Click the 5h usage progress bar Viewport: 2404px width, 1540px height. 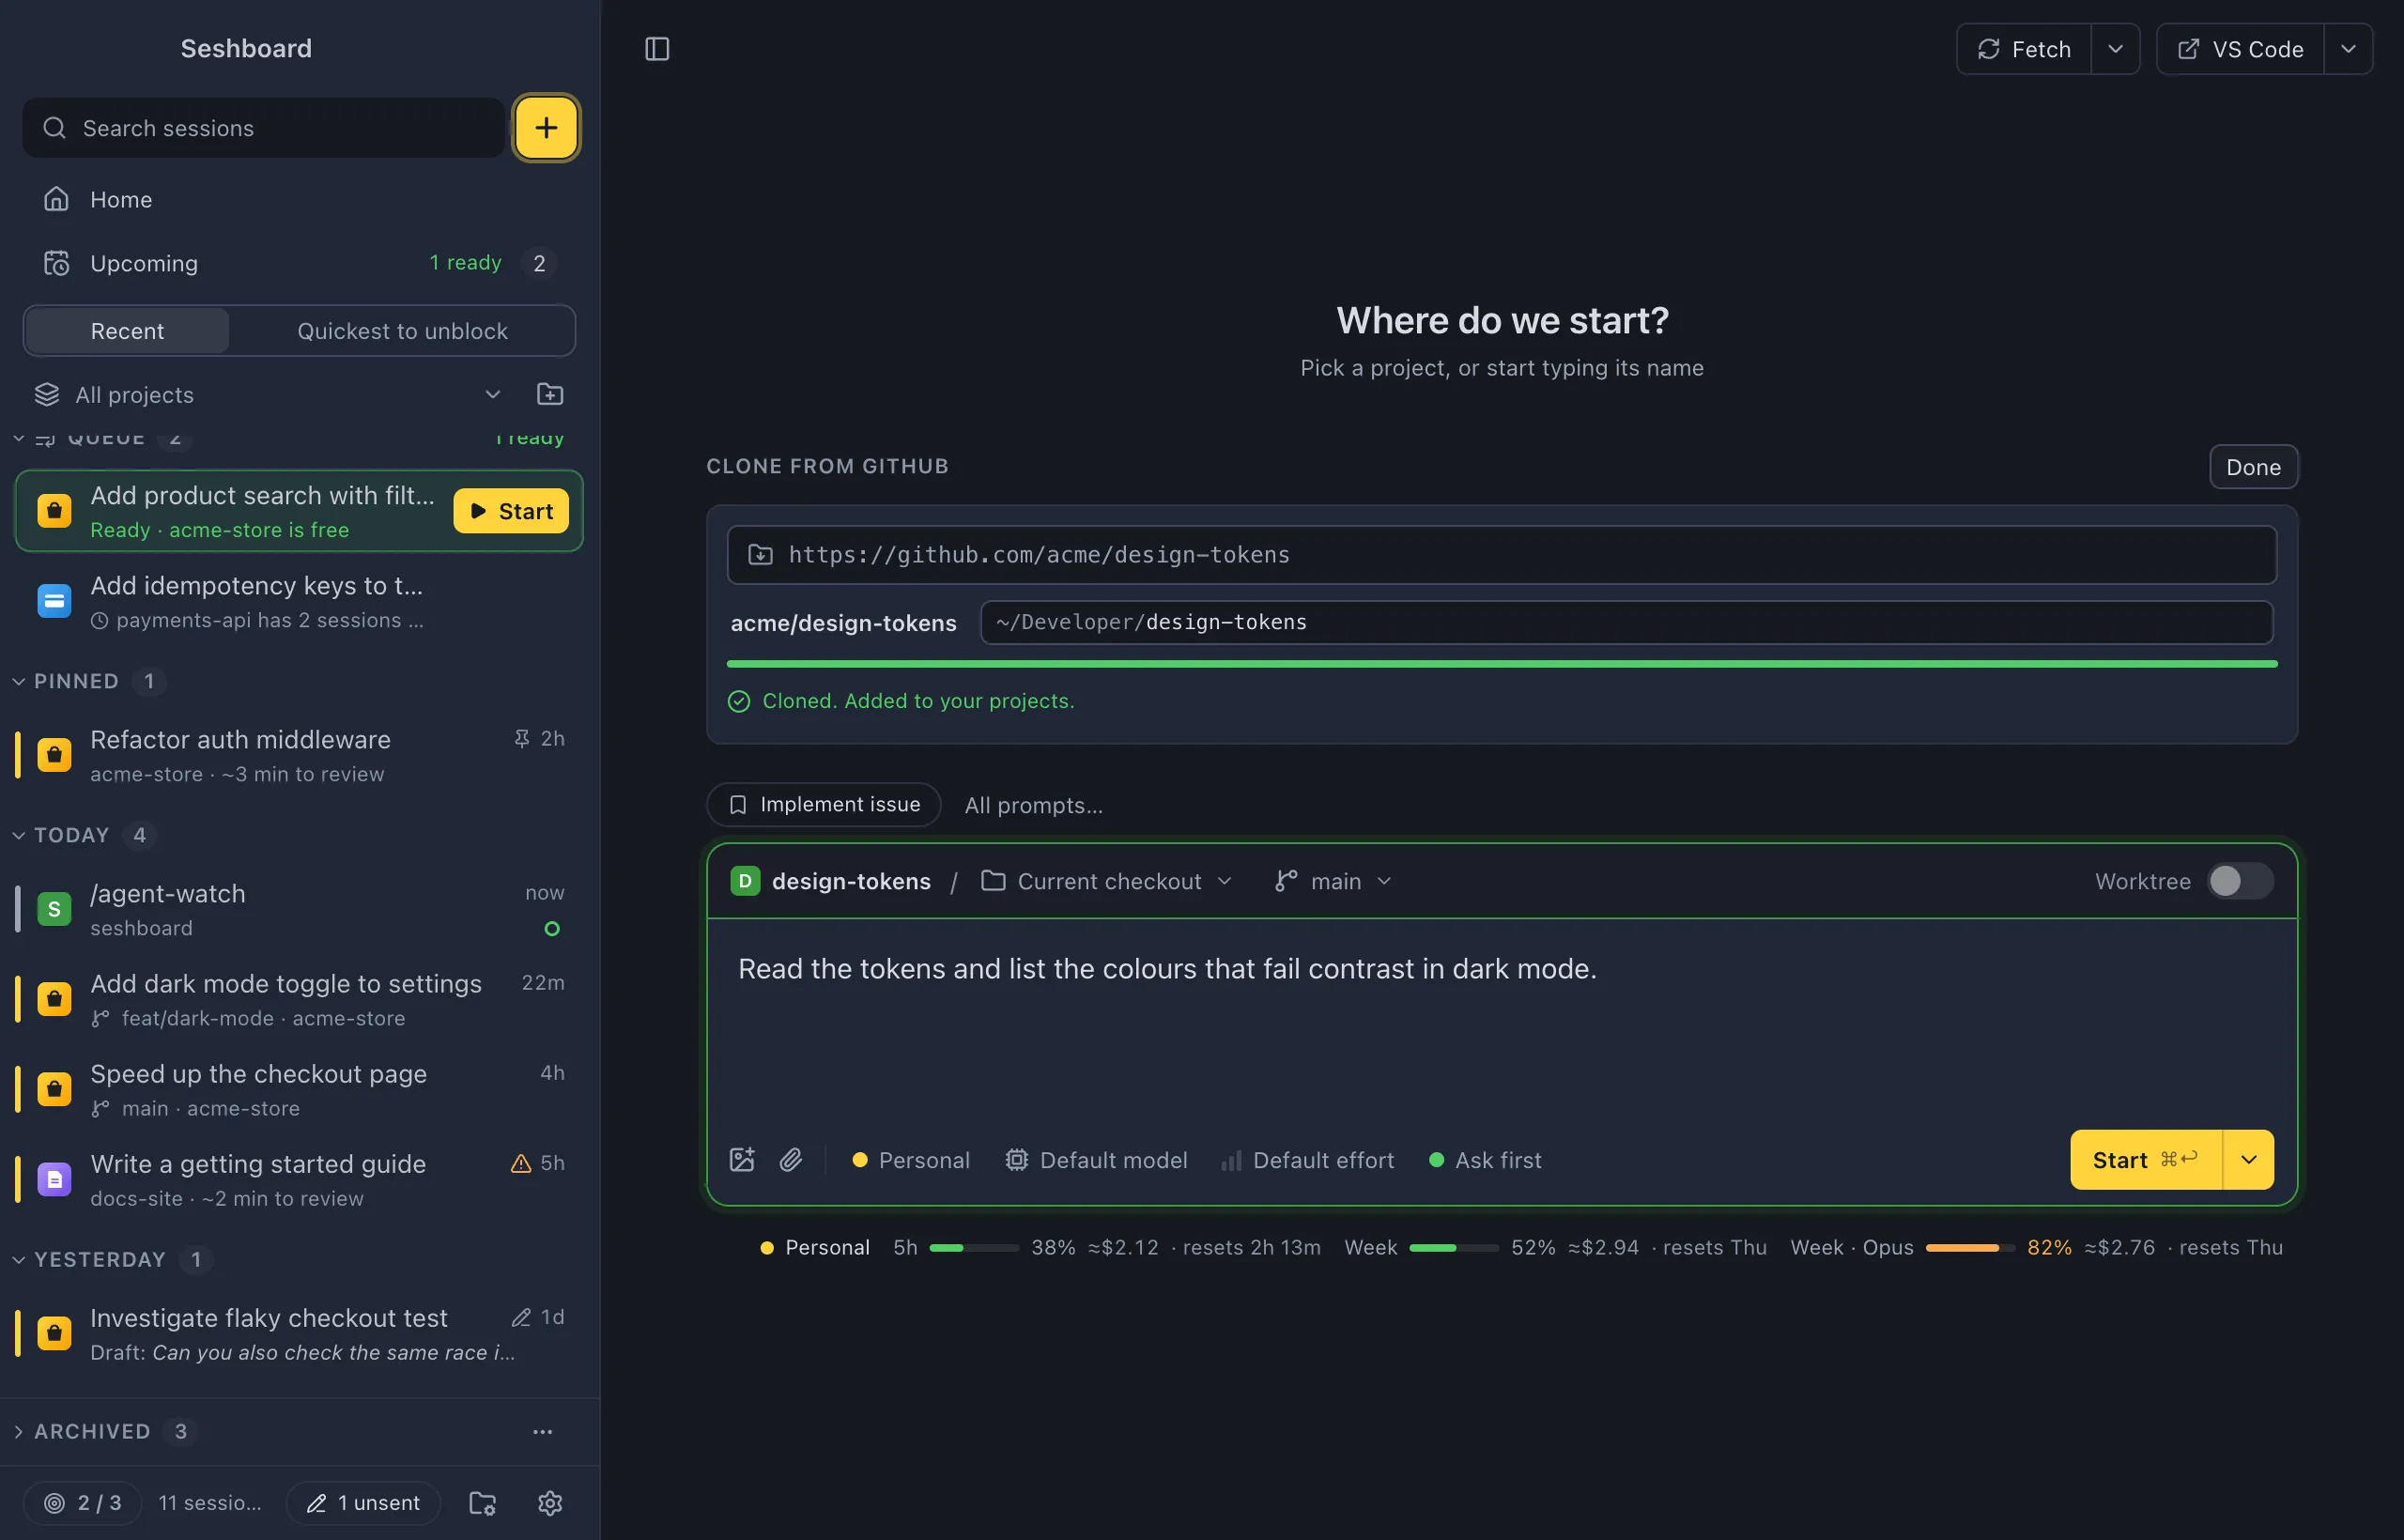974,1248
